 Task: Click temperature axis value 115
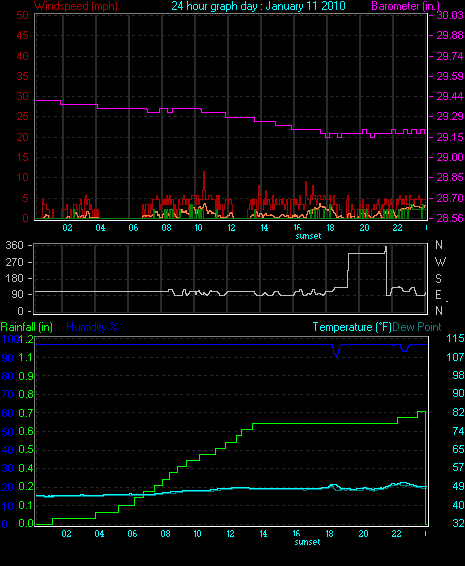[x=455, y=338]
